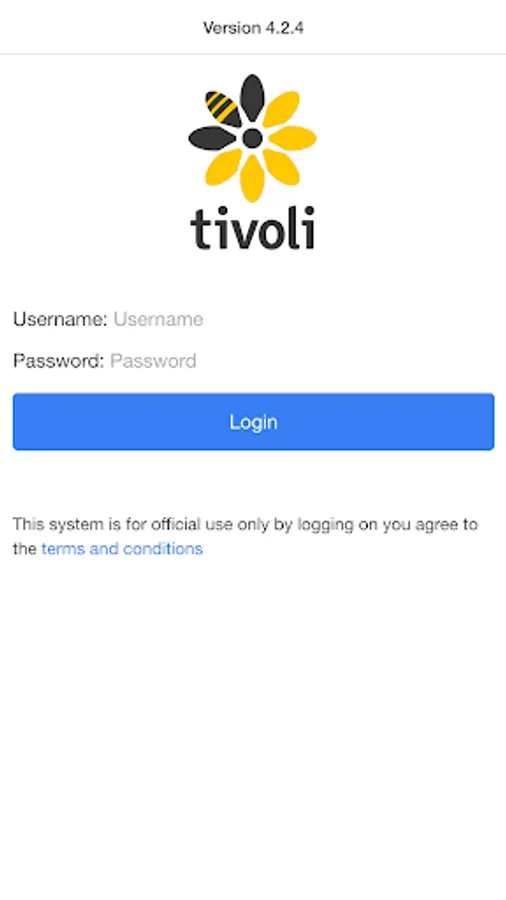Open the terms and conditions link
This screenshot has height=900, width=506.
click(122, 549)
